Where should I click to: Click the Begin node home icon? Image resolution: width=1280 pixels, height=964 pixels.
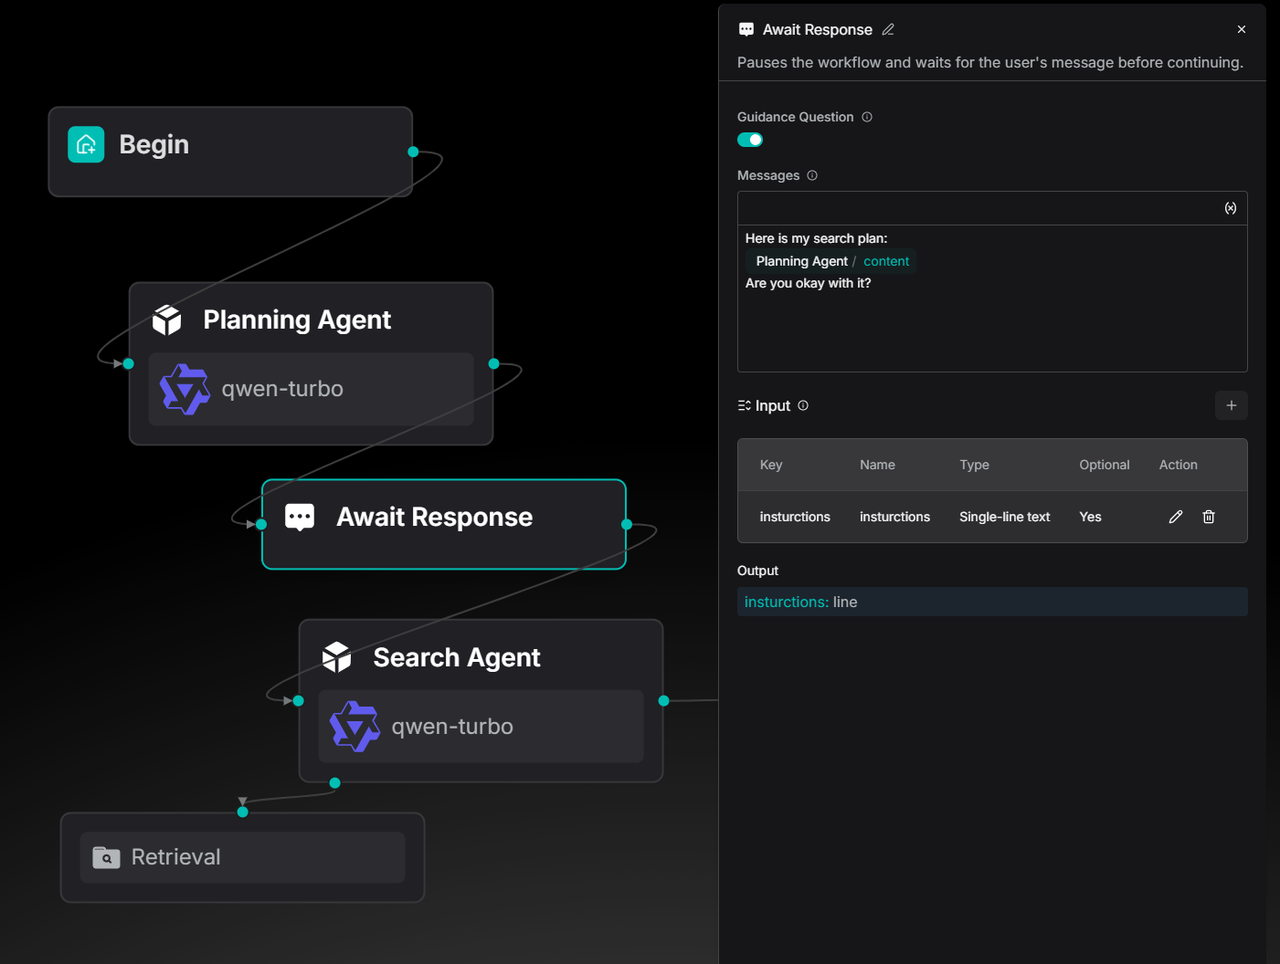pos(86,145)
